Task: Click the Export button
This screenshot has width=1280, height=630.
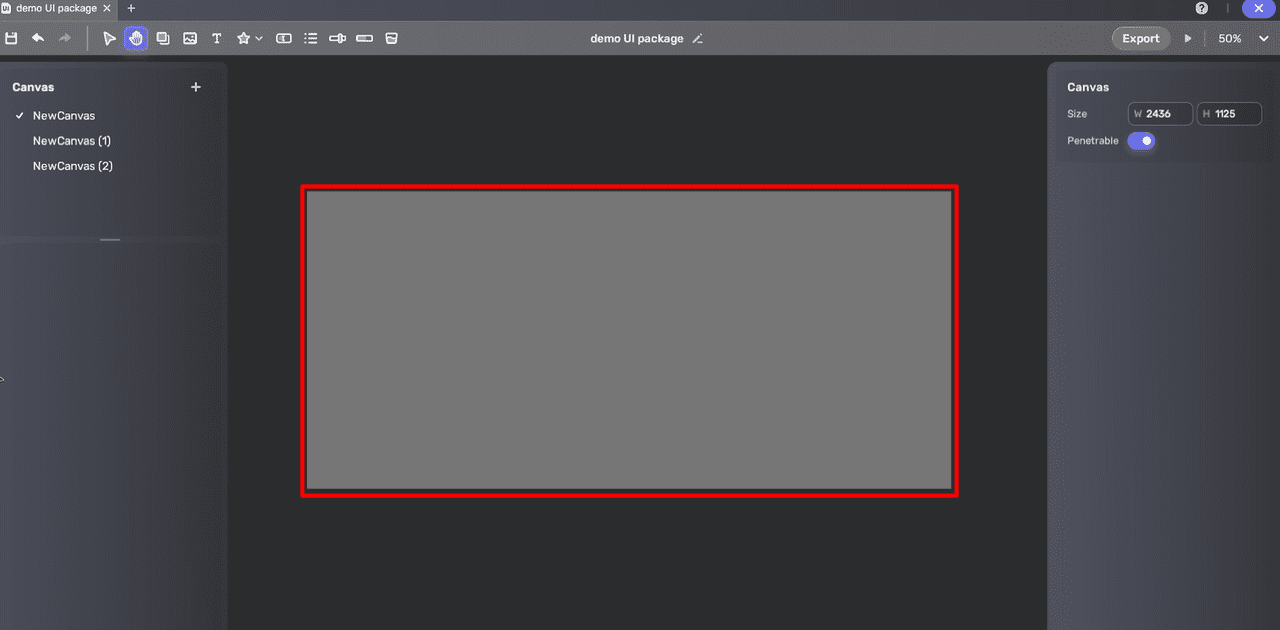Action: [1140, 39]
